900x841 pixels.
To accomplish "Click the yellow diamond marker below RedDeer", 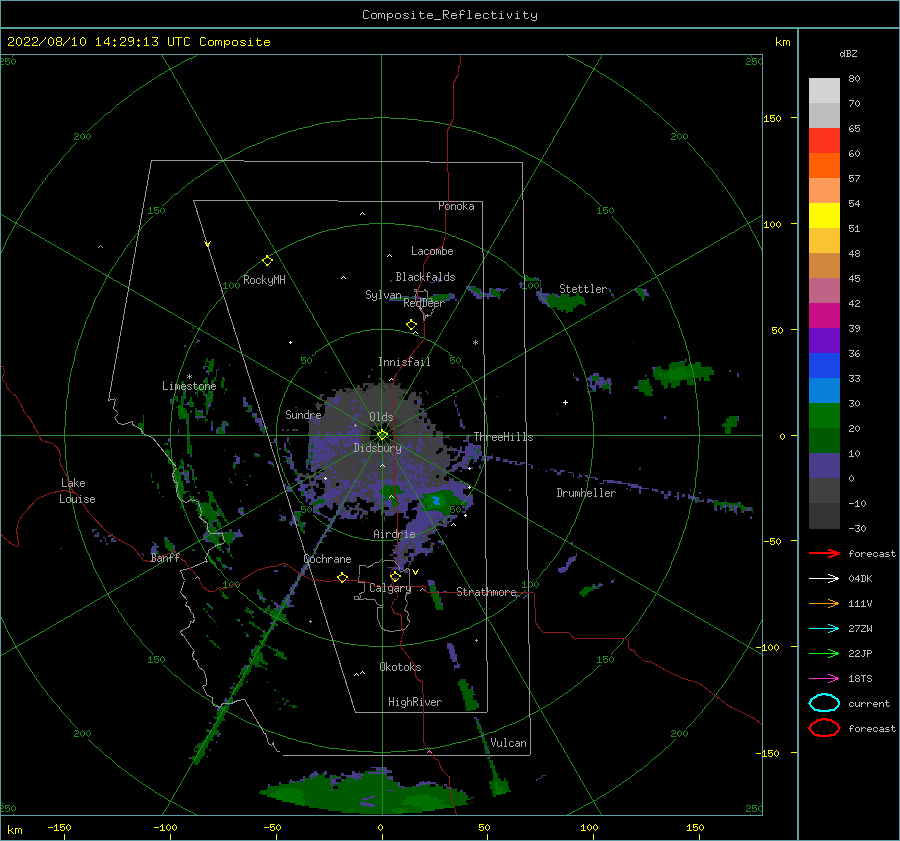I will (x=411, y=325).
